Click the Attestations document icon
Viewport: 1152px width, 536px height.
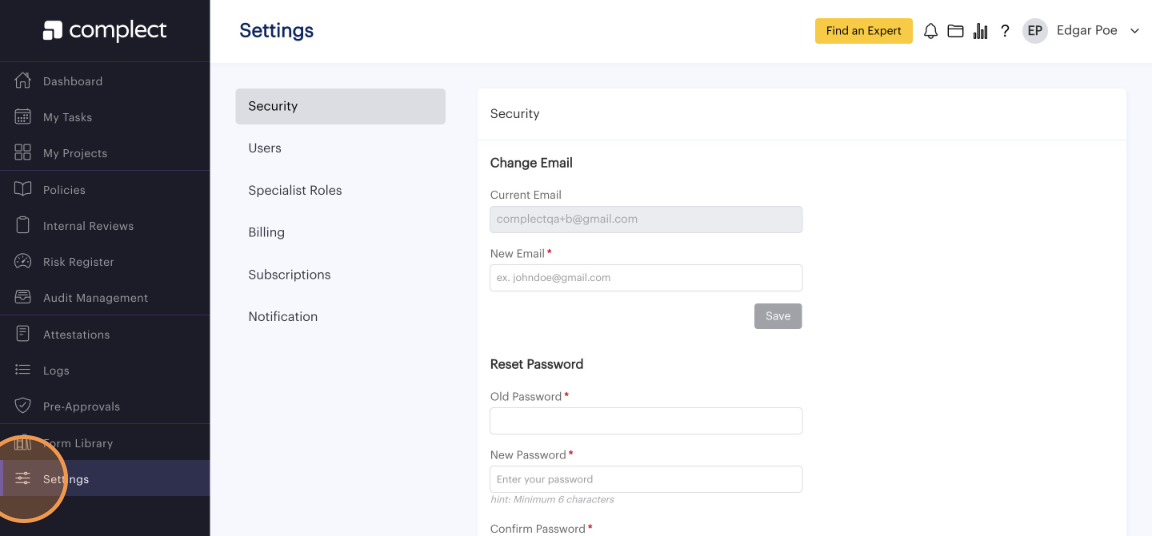(x=23, y=334)
